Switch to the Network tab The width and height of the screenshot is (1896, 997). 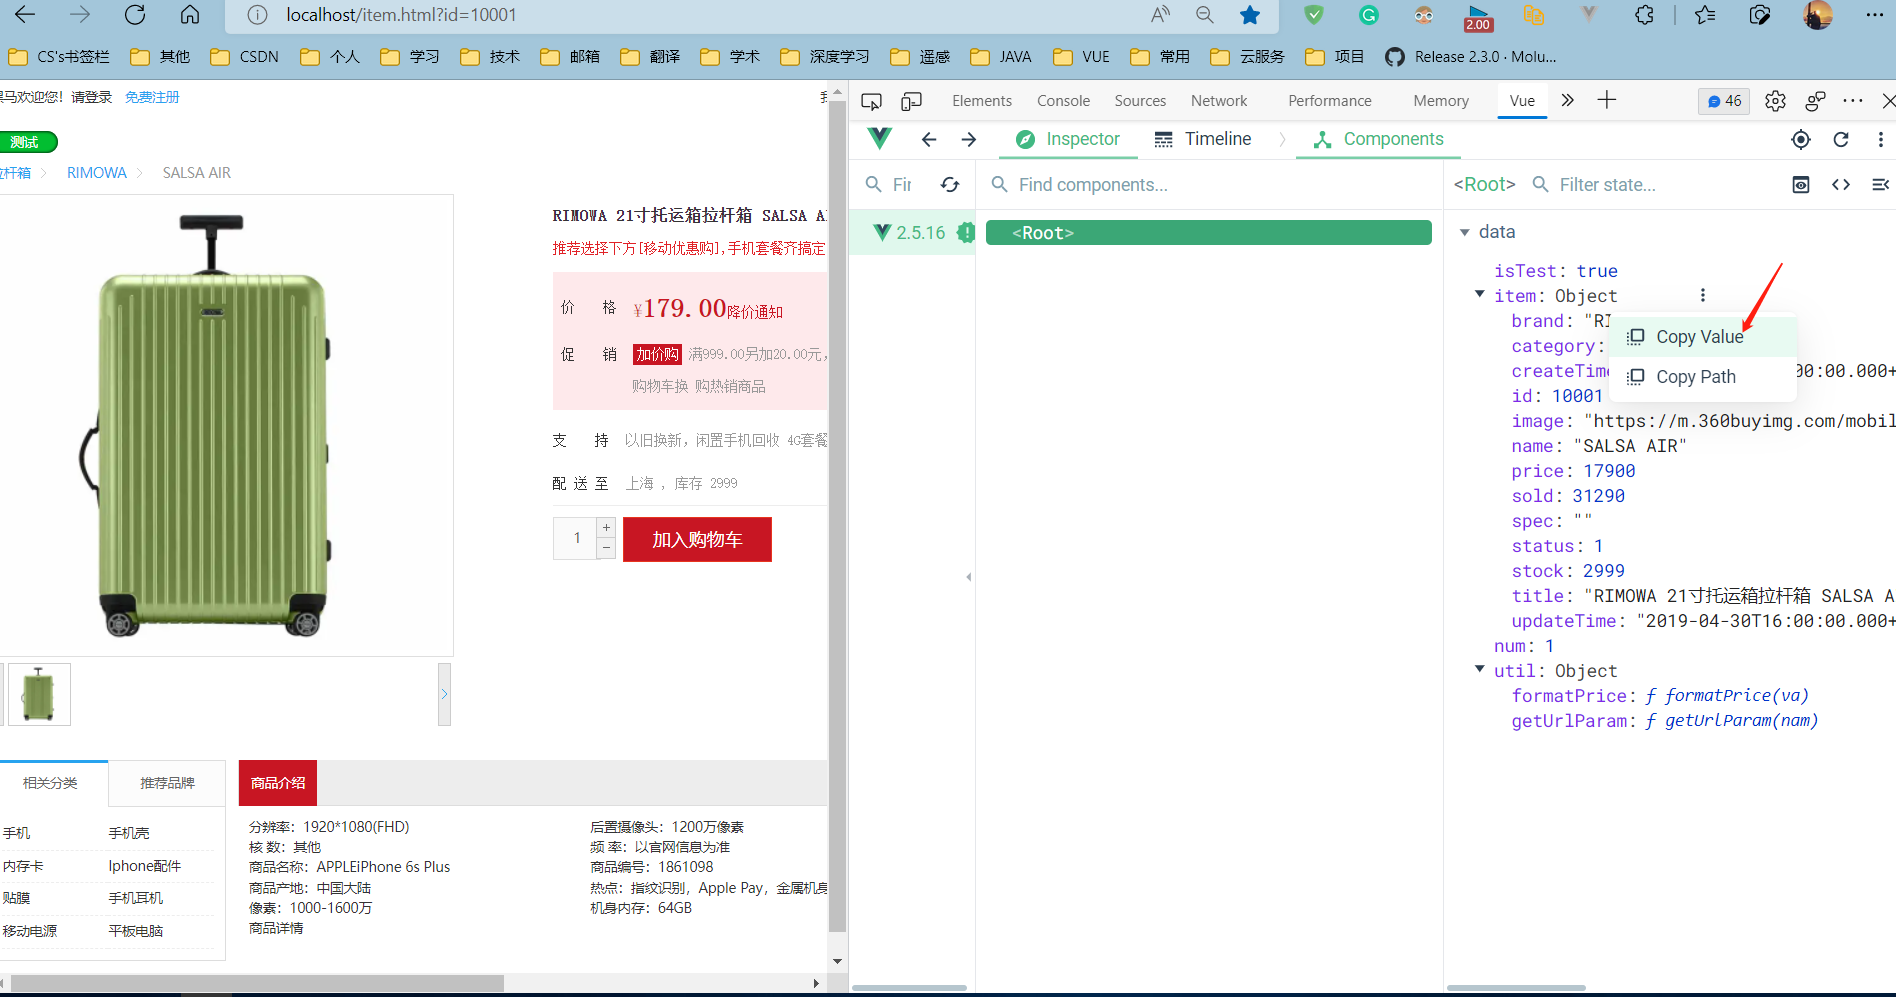point(1219,101)
